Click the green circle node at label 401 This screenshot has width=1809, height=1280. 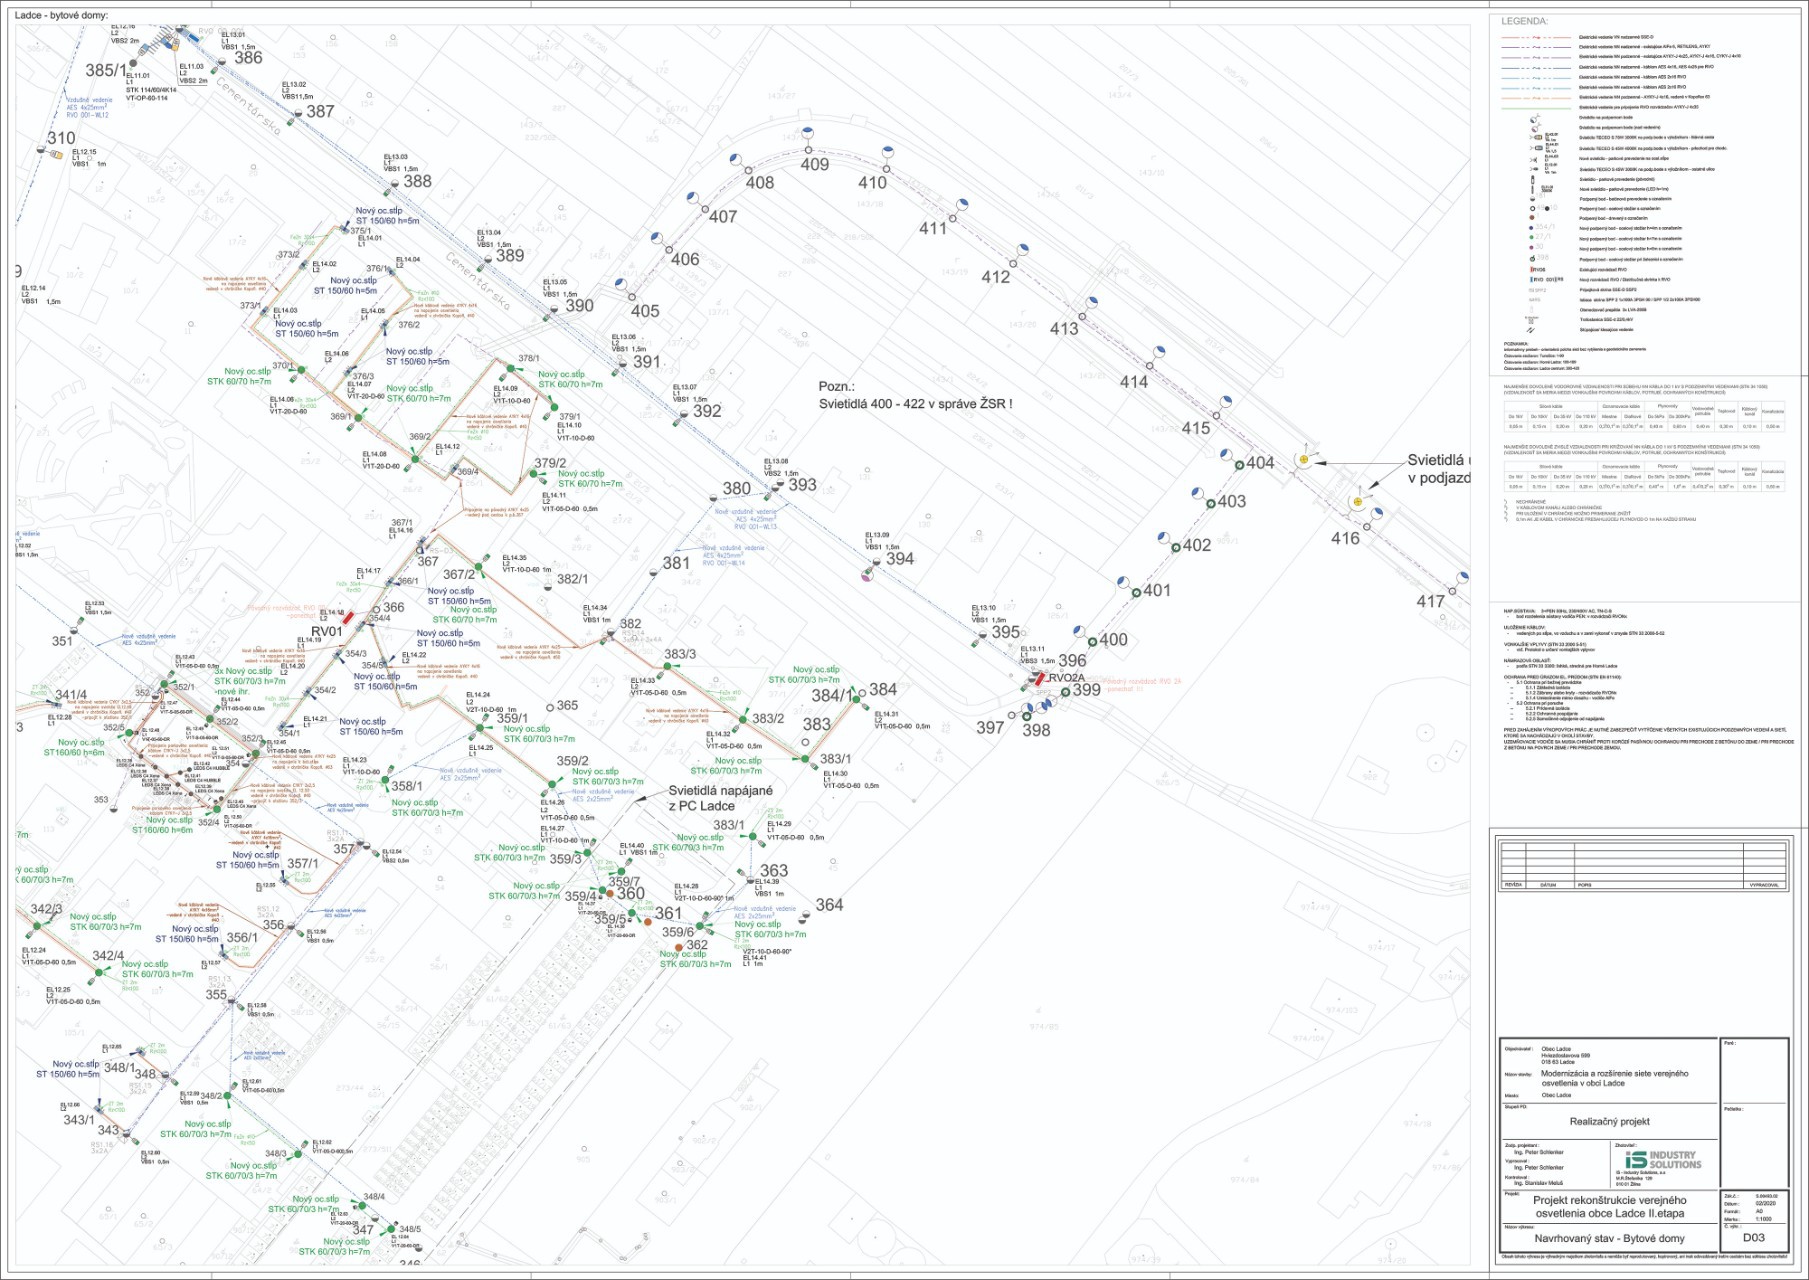click(x=1136, y=593)
